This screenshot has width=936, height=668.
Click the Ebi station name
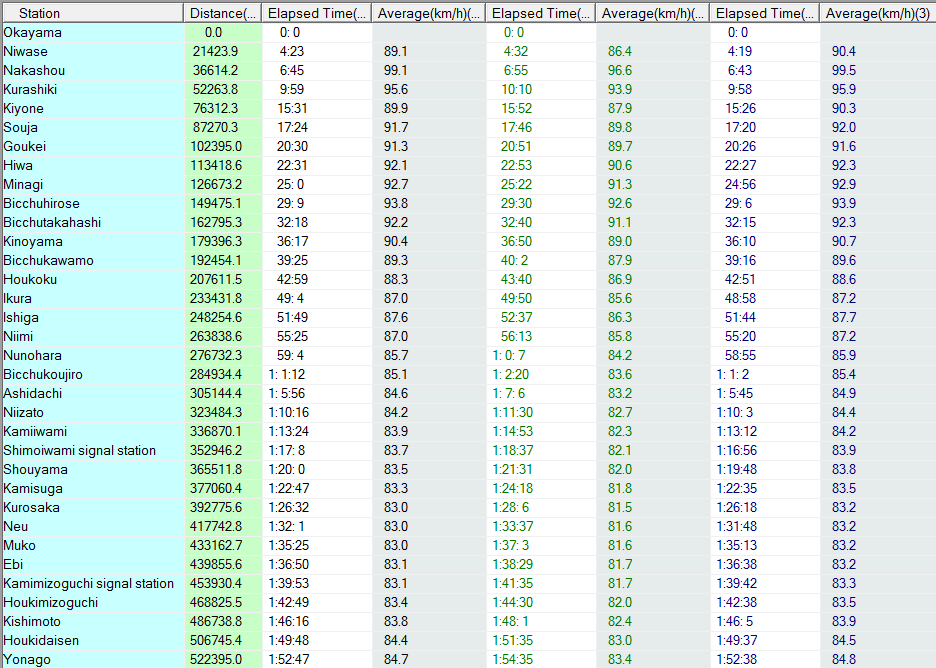click(x=13, y=565)
